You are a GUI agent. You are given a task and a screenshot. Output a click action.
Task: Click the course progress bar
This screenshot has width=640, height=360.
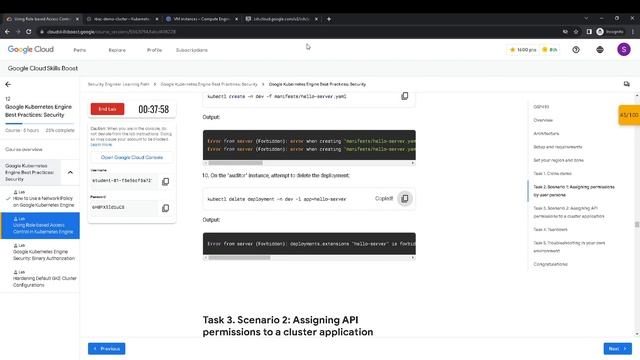40,123
